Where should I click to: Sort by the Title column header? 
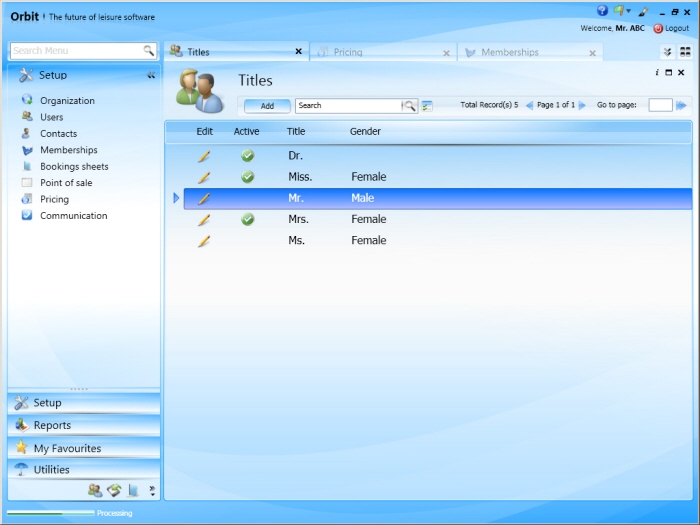click(296, 131)
